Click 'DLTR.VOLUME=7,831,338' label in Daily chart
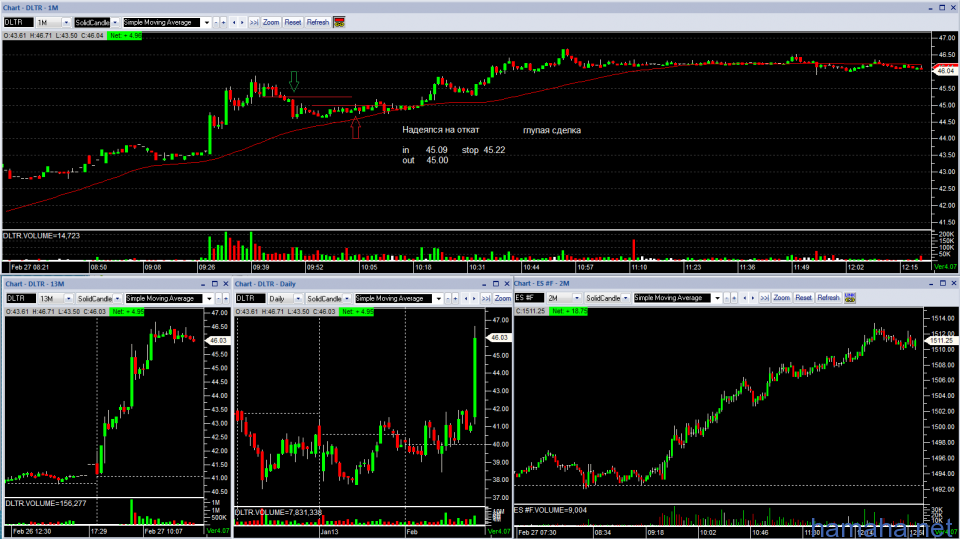The image size is (960, 539). [279, 512]
